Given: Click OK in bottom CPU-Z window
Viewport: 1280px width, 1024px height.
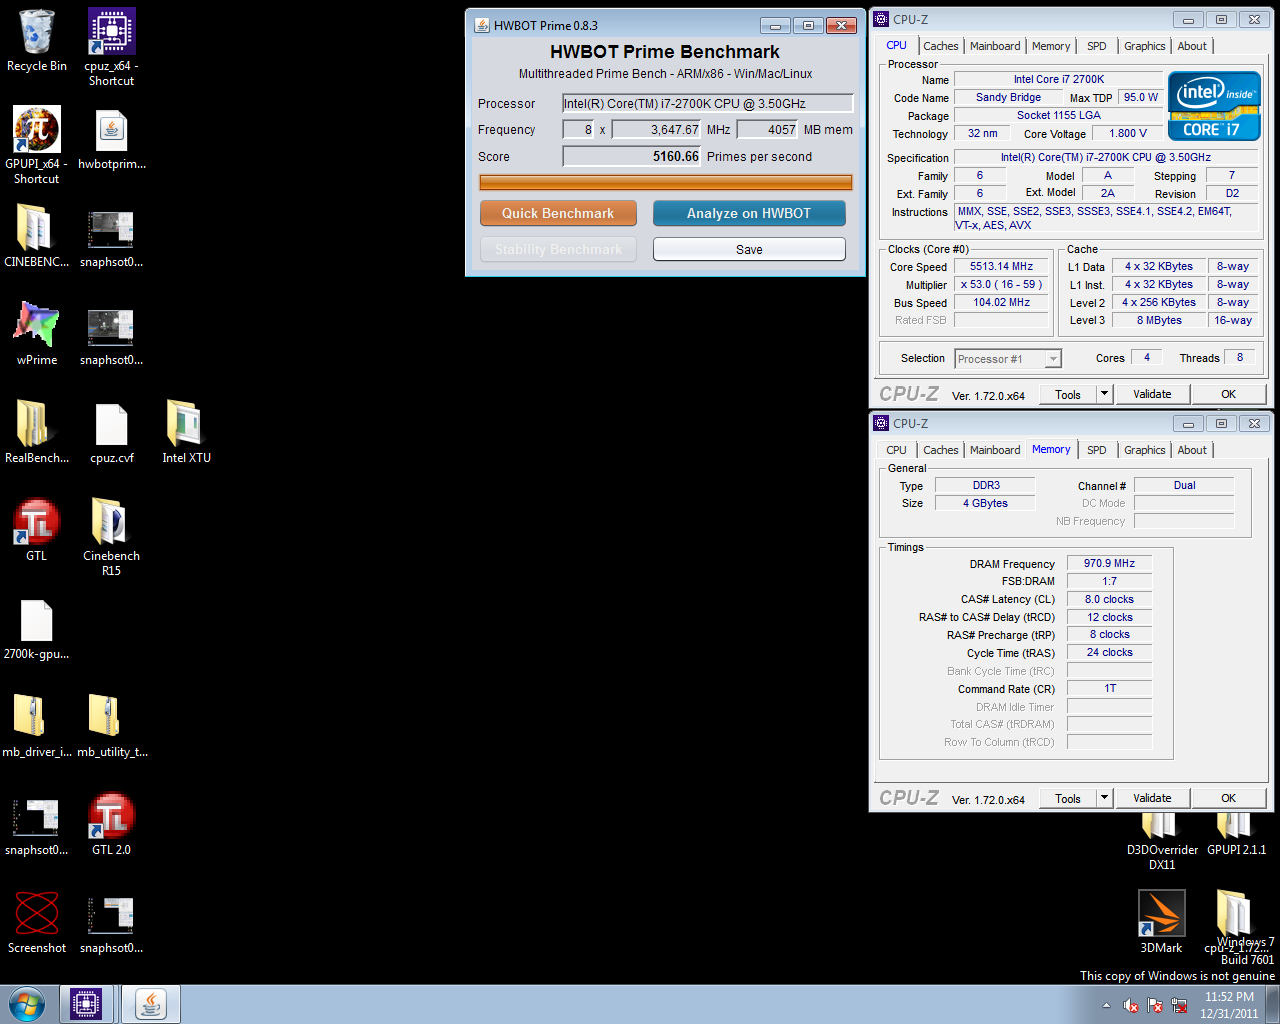Looking at the screenshot, I should point(1229,798).
